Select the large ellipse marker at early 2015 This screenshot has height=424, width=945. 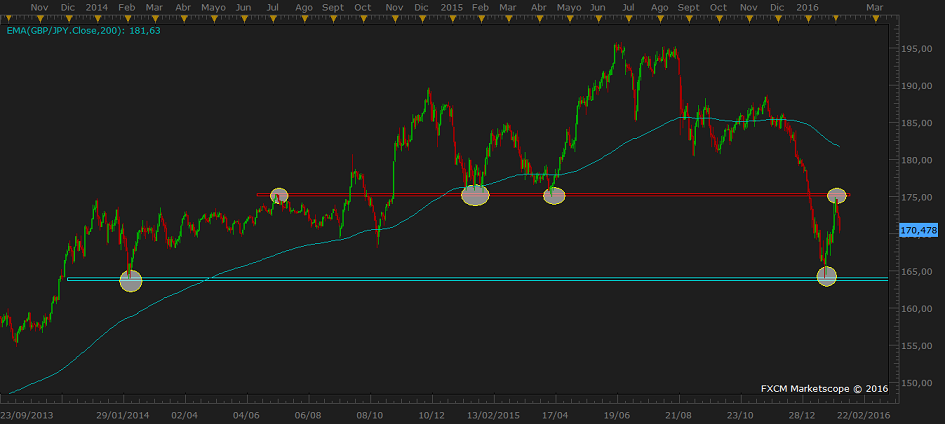[x=475, y=196]
